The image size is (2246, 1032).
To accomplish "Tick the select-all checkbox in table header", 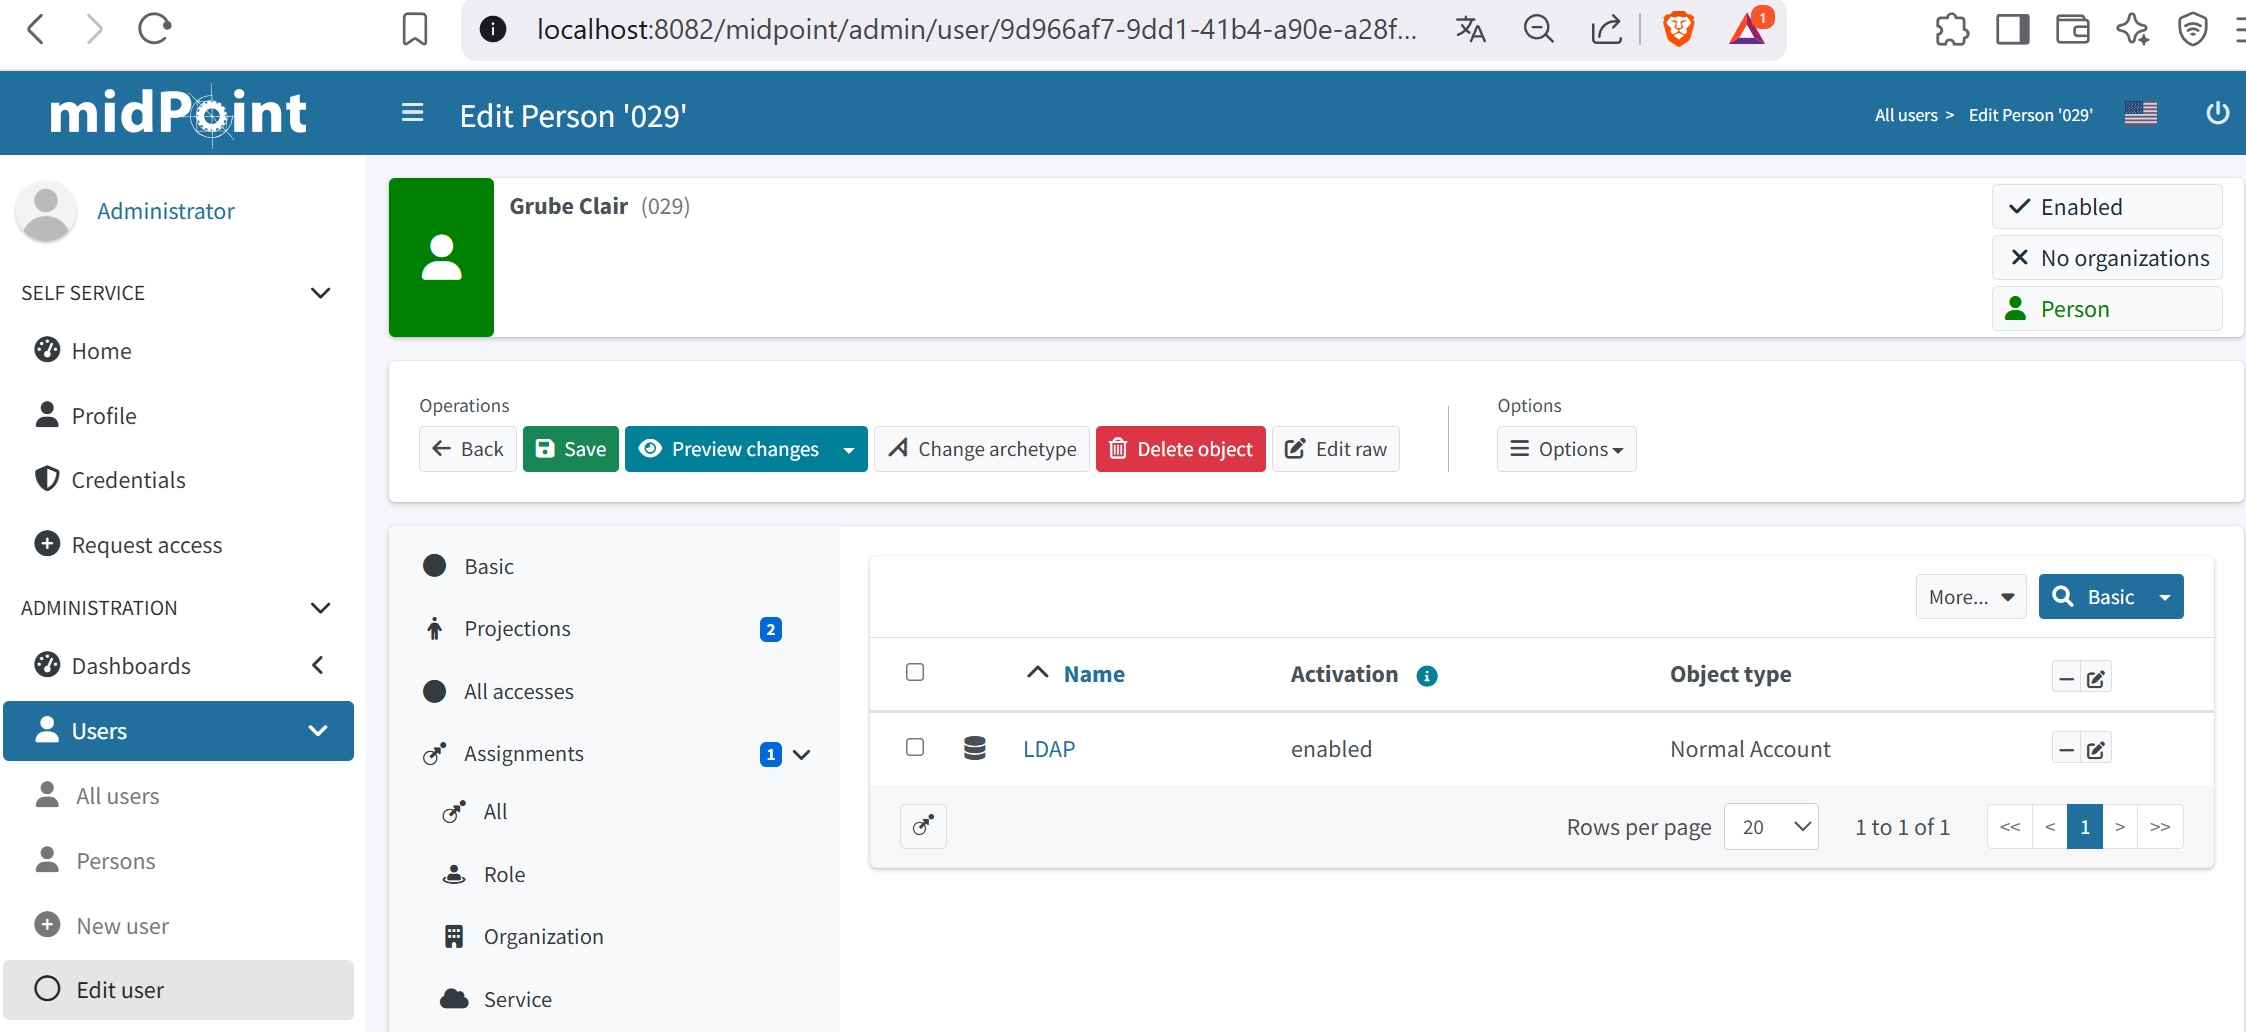I will pos(915,672).
